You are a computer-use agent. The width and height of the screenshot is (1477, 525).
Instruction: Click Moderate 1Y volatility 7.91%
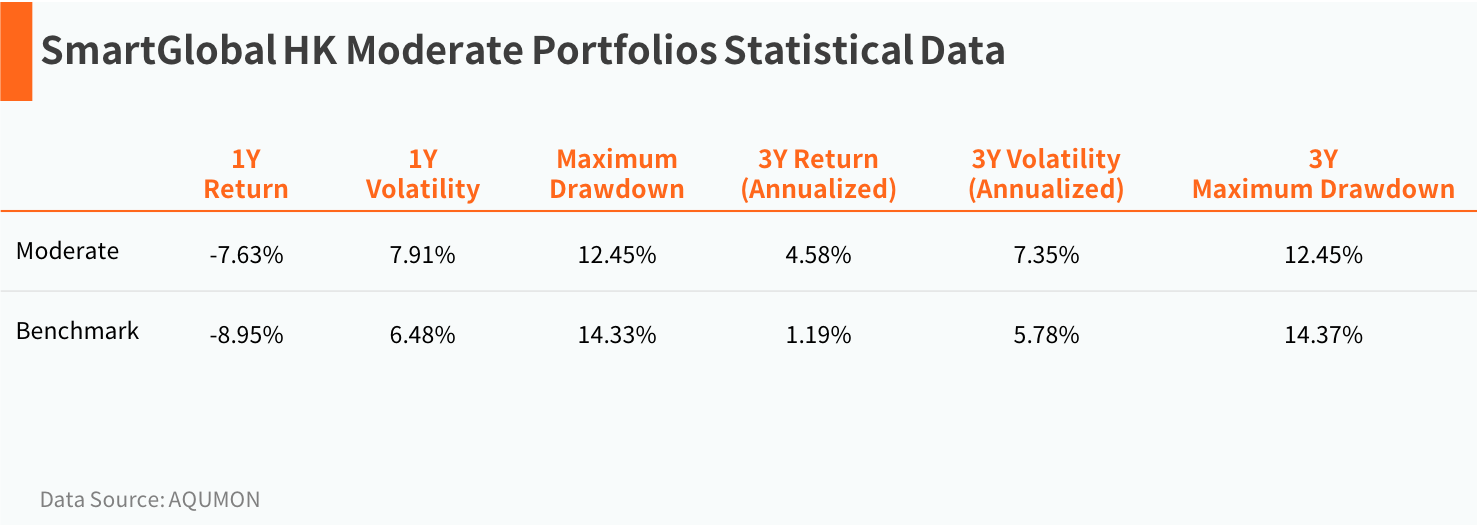(423, 255)
